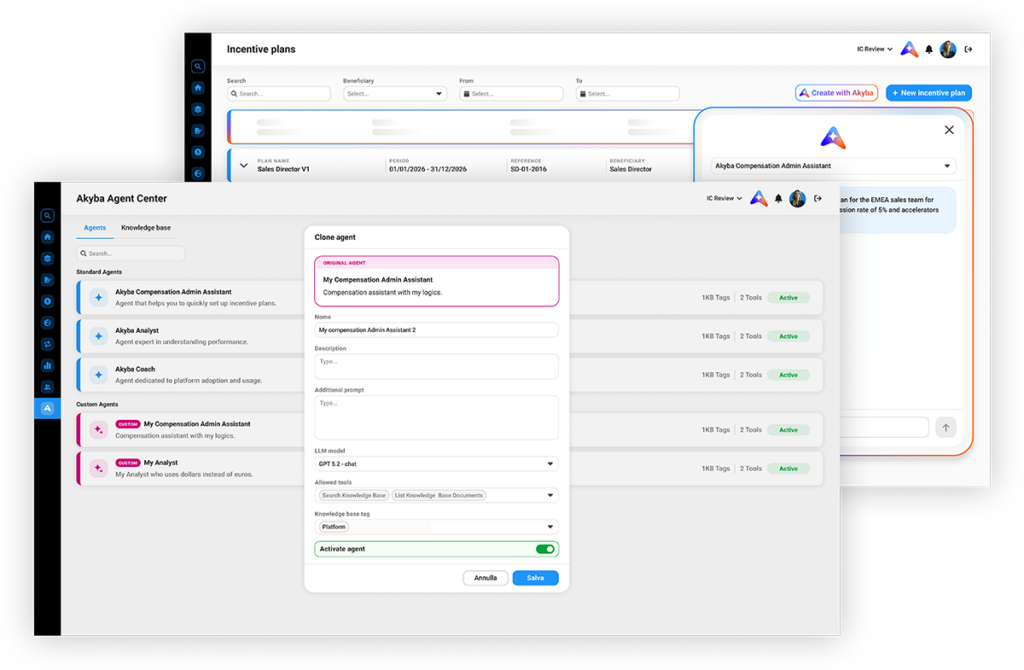Open user avatar in Agent Center header
Screen dimensions: 1024x670
coord(797,199)
